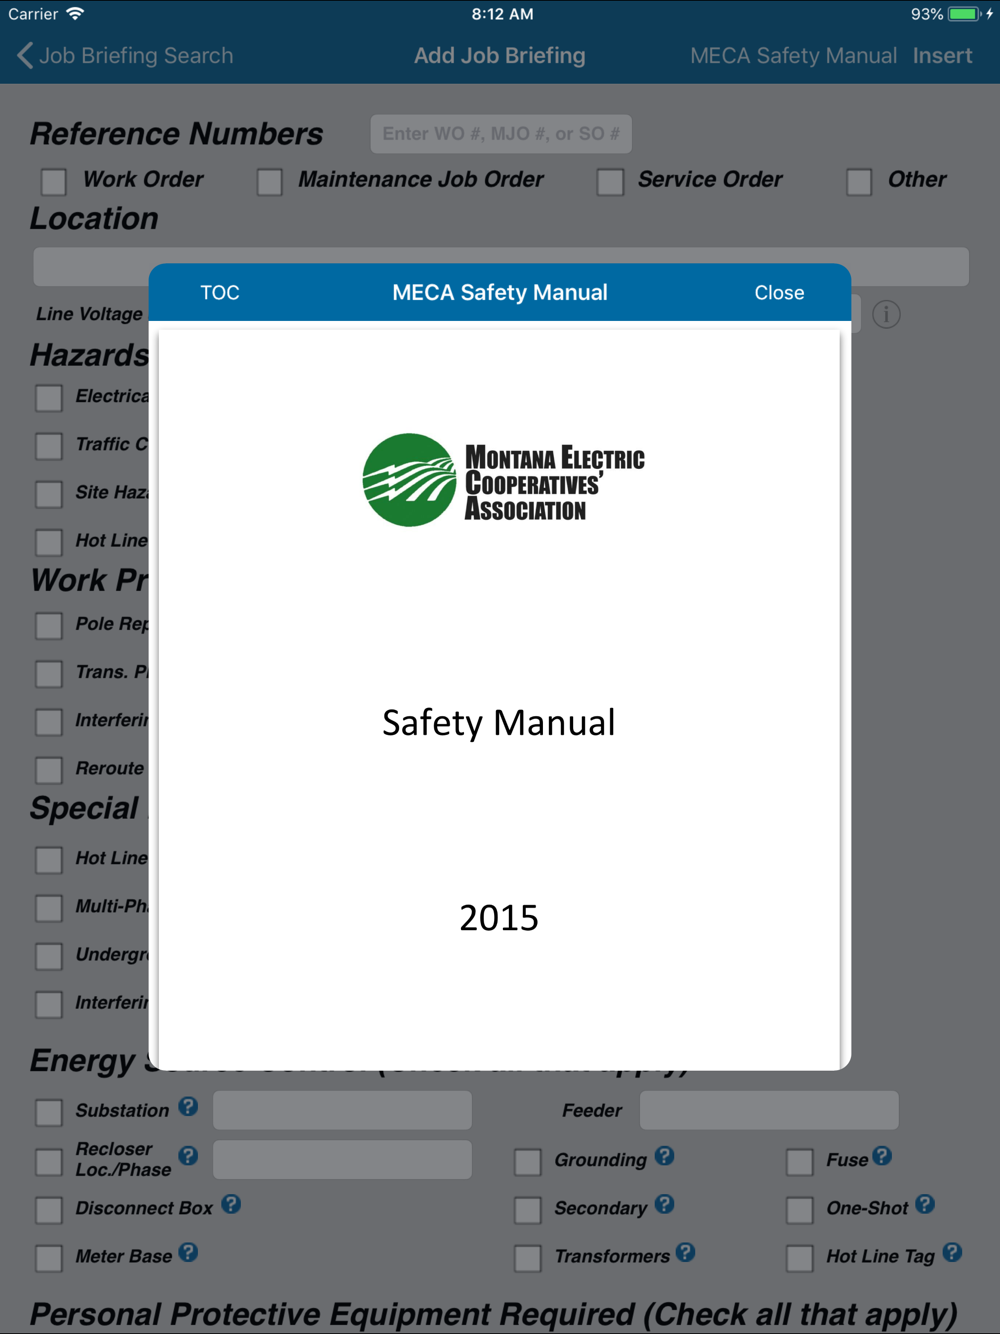The image size is (1000, 1334).
Task: Tap the 'Line Voltage' label
Action: (x=89, y=314)
